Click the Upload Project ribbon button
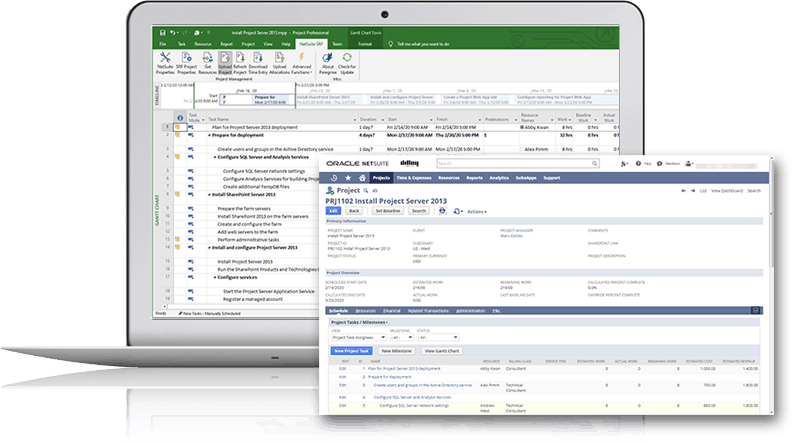This screenshot has width=792, height=443. [225, 63]
